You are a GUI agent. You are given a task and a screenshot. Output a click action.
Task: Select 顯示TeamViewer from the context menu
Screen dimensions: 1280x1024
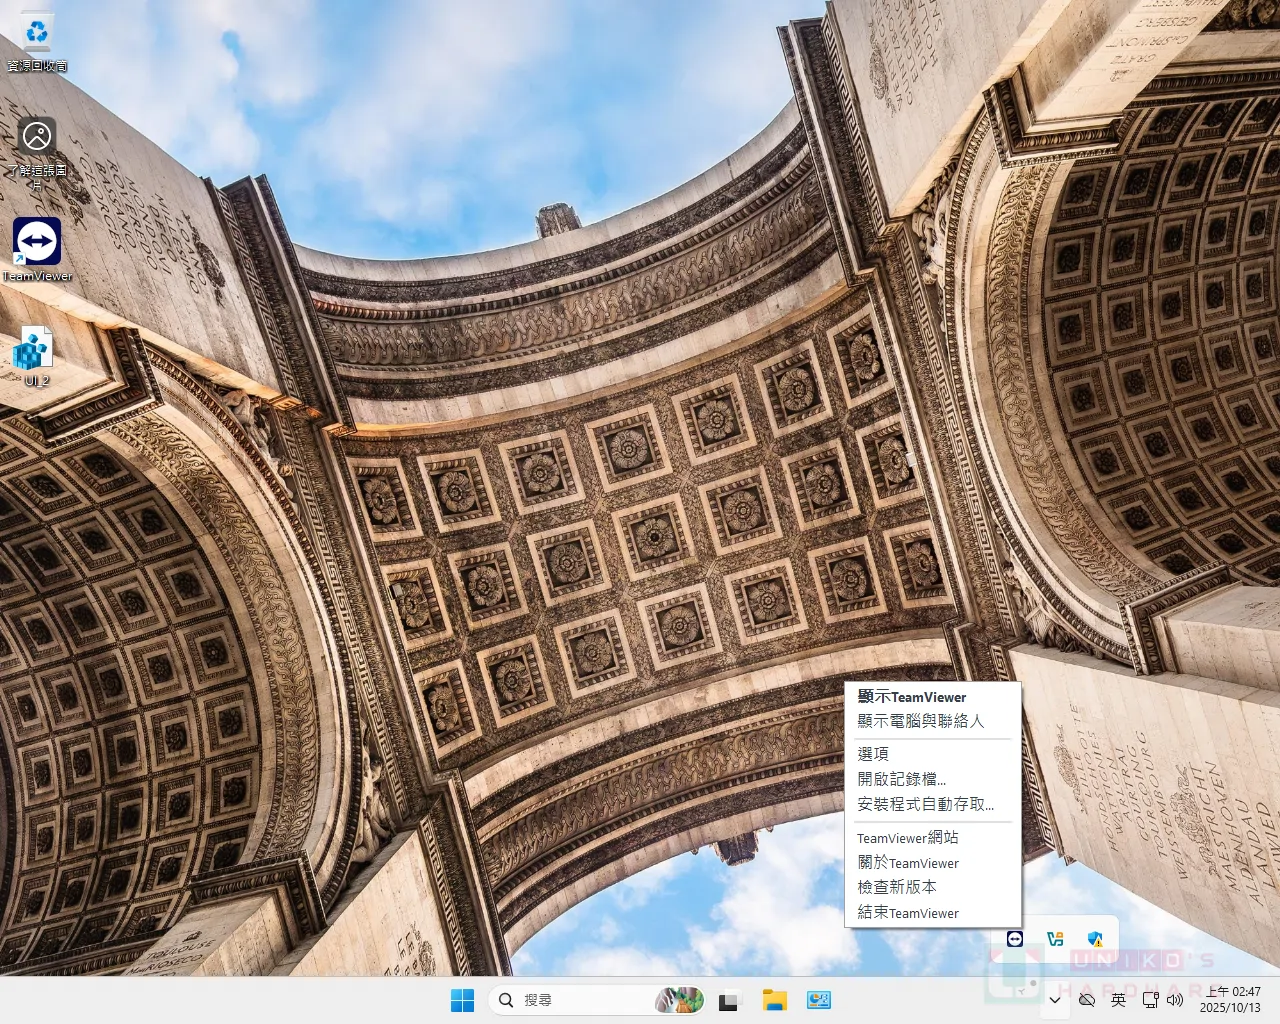pos(912,697)
